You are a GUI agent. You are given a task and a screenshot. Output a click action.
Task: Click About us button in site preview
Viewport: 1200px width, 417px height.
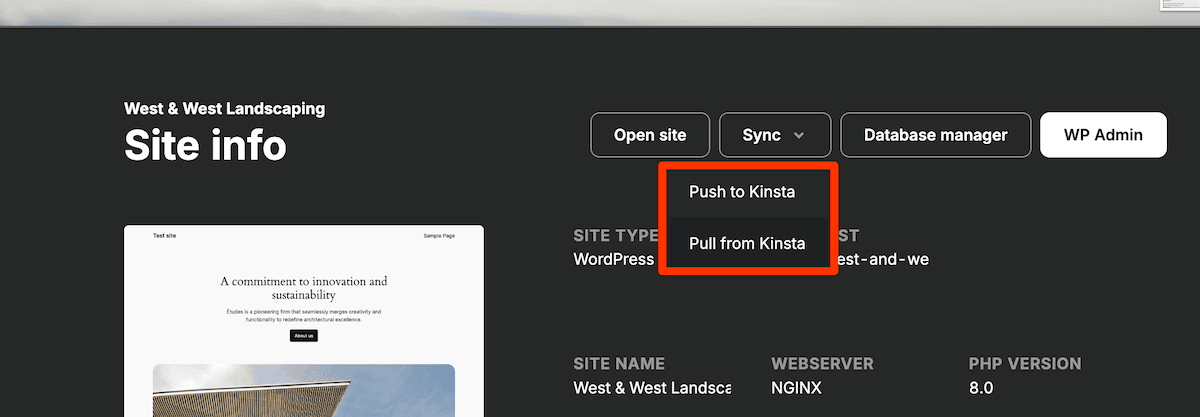click(x=303, y=336)
